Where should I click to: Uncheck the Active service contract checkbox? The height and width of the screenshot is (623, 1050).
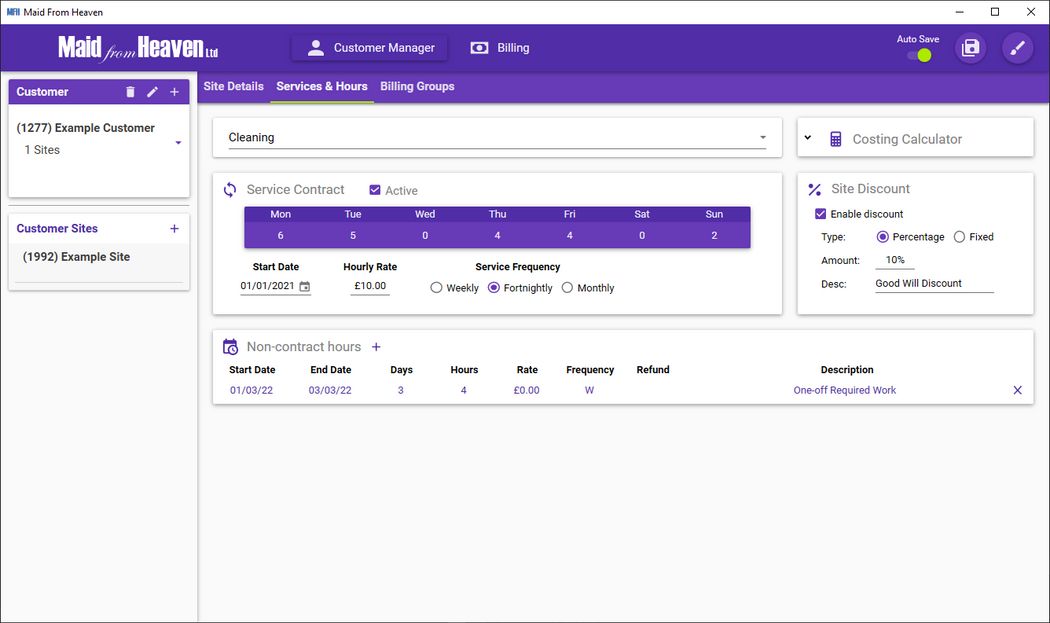click(x=375, y=190)
